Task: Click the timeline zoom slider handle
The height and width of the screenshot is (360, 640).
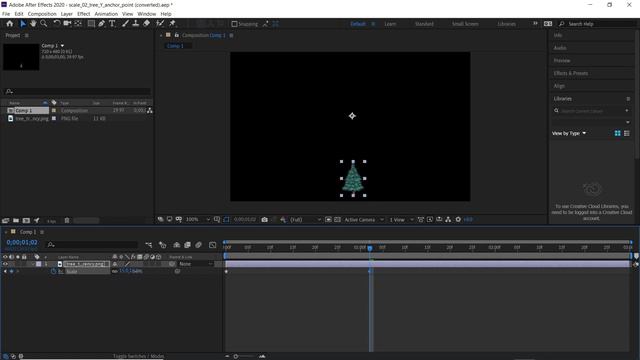Action: (236, 356)
